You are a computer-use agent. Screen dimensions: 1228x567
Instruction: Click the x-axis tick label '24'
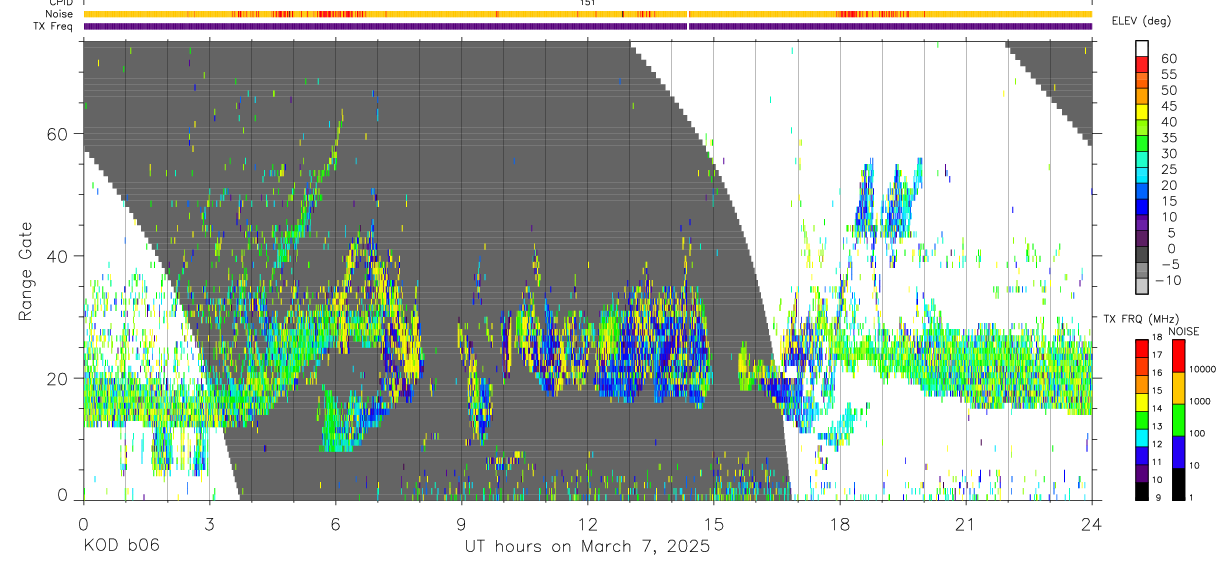(x=1092, y=524)
